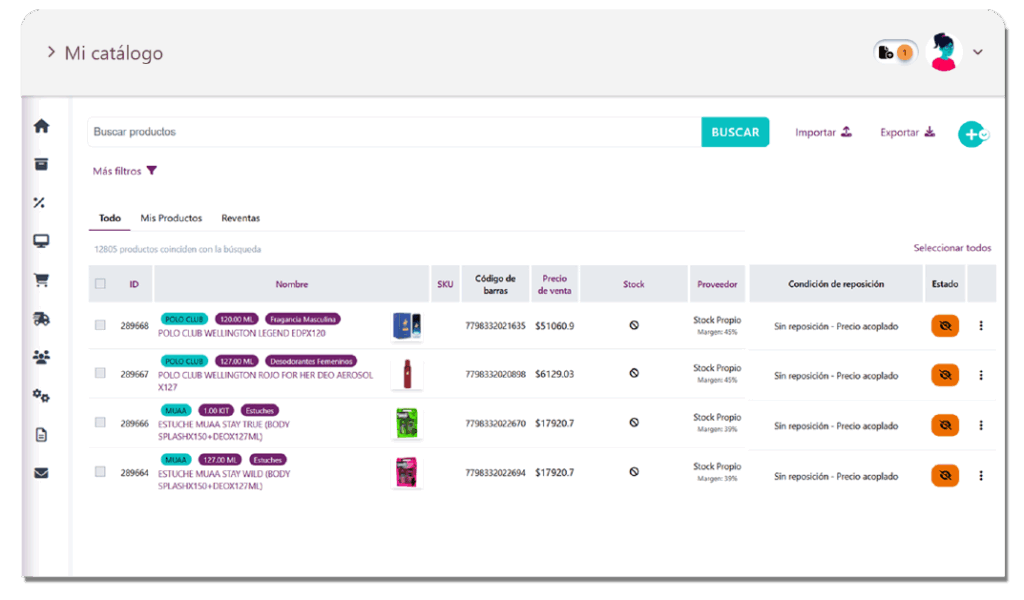Click the round add product button
Viewport: 1024px width, 600px height.
click(971, 134)
